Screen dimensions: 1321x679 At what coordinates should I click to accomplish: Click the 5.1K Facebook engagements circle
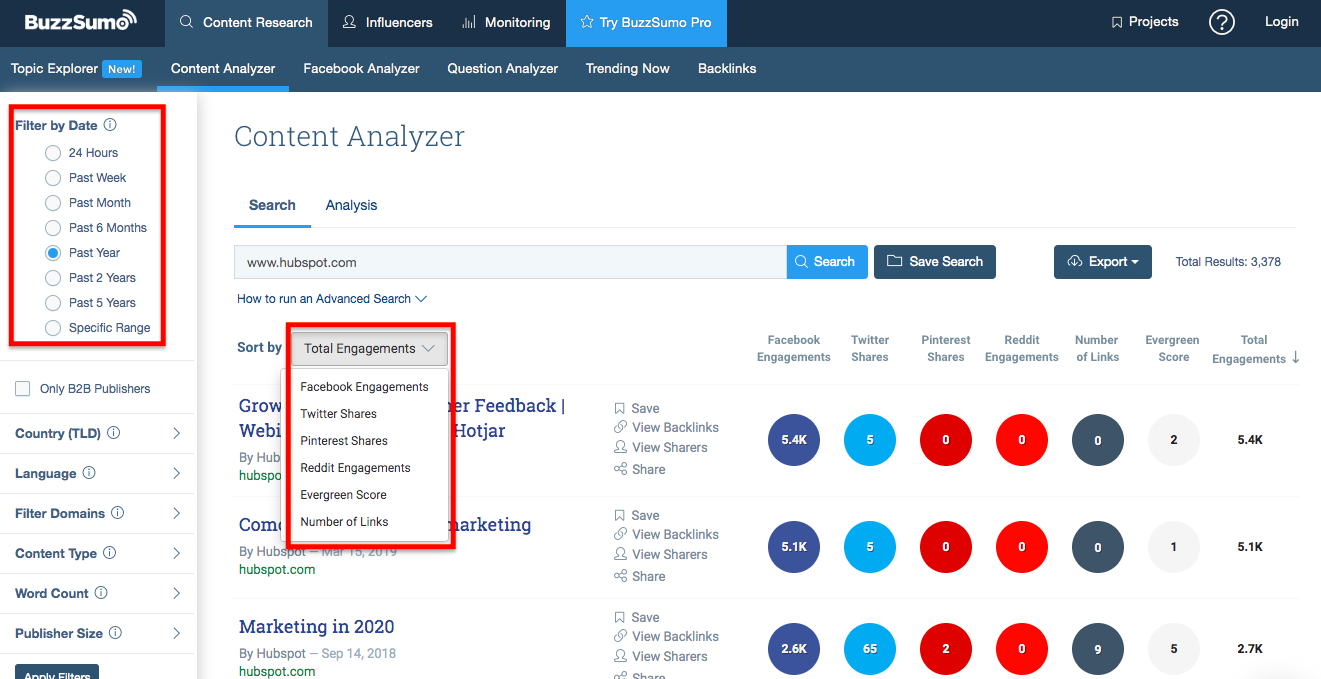click(x=794, y=547)
